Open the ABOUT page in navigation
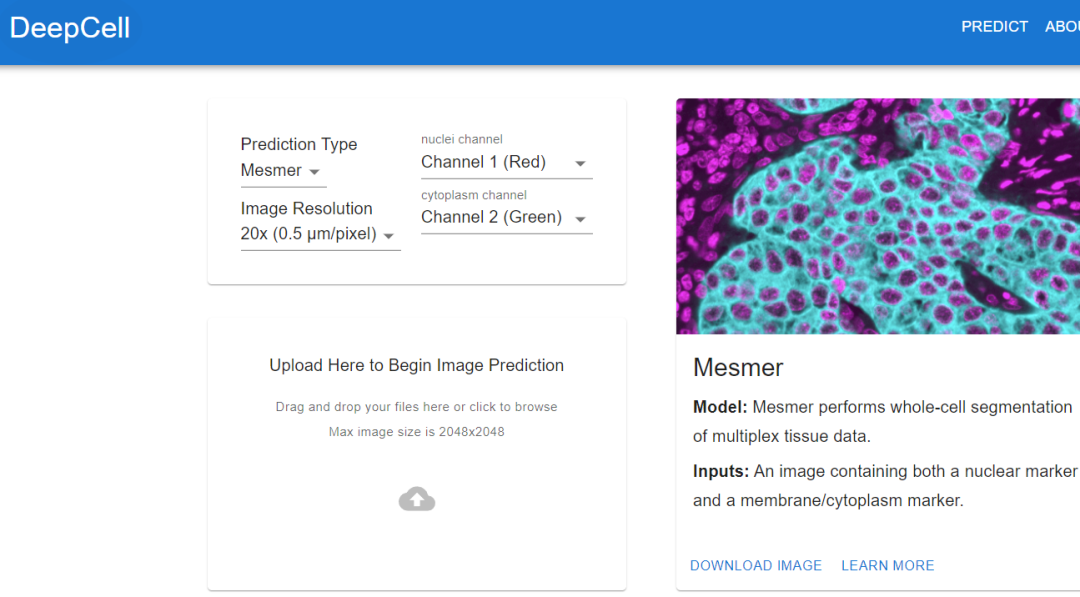This screenshot has width=1080, height=597. [x=1062, y=27]
